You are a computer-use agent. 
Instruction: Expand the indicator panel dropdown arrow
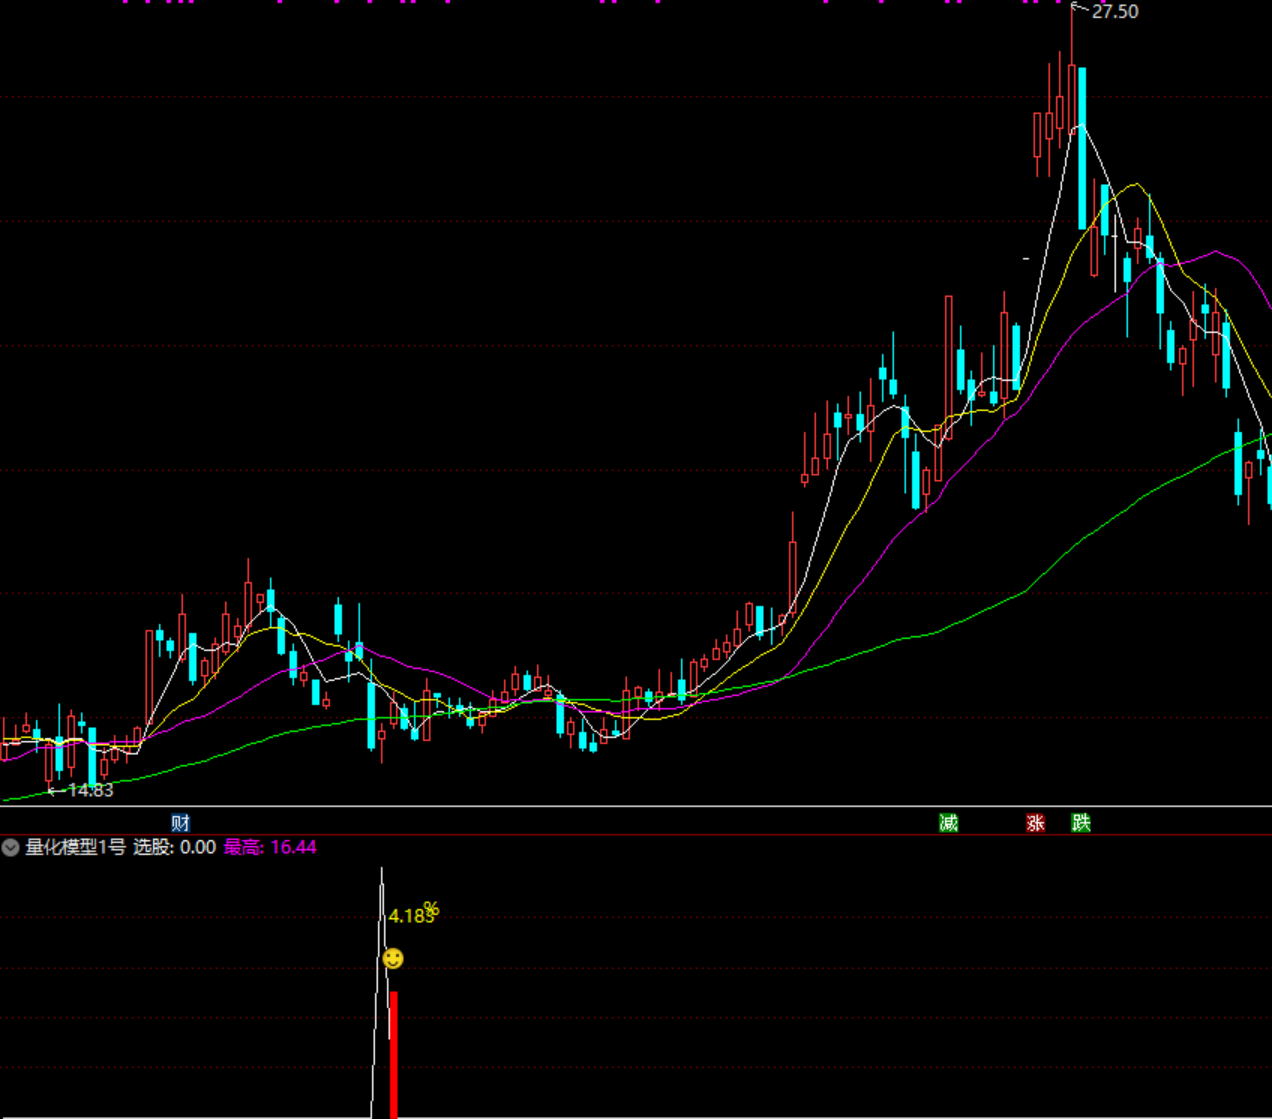[11, 848]
